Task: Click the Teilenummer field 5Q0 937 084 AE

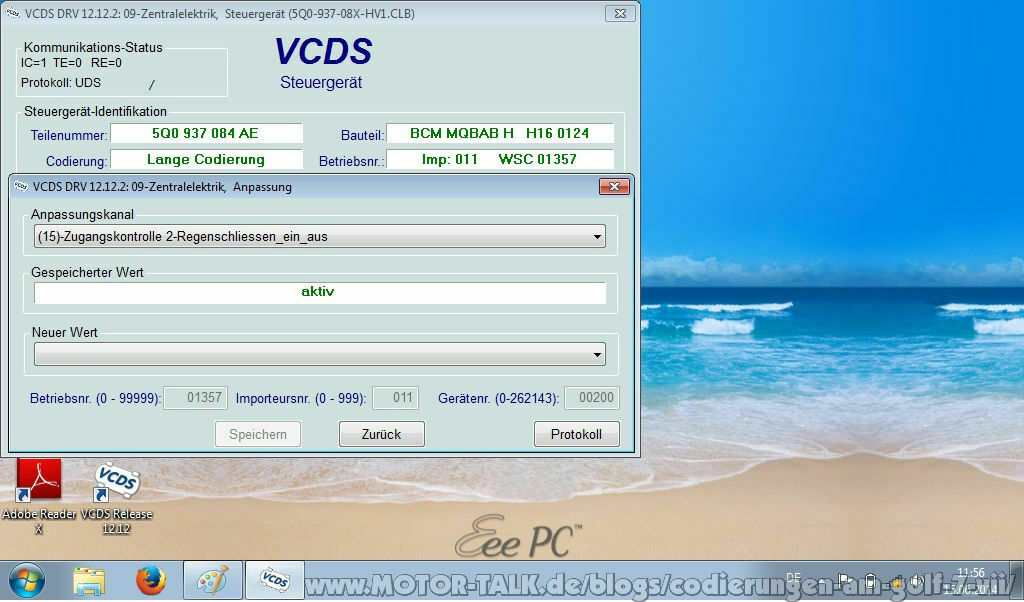Action: click(x=206, y=133)
